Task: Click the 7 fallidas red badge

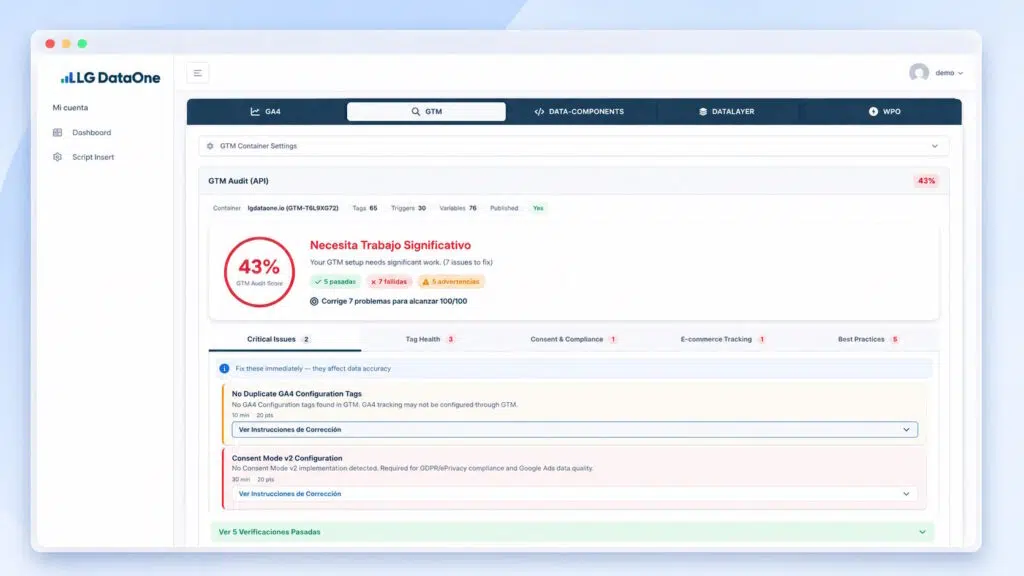Action: click(x=389, y=282)
